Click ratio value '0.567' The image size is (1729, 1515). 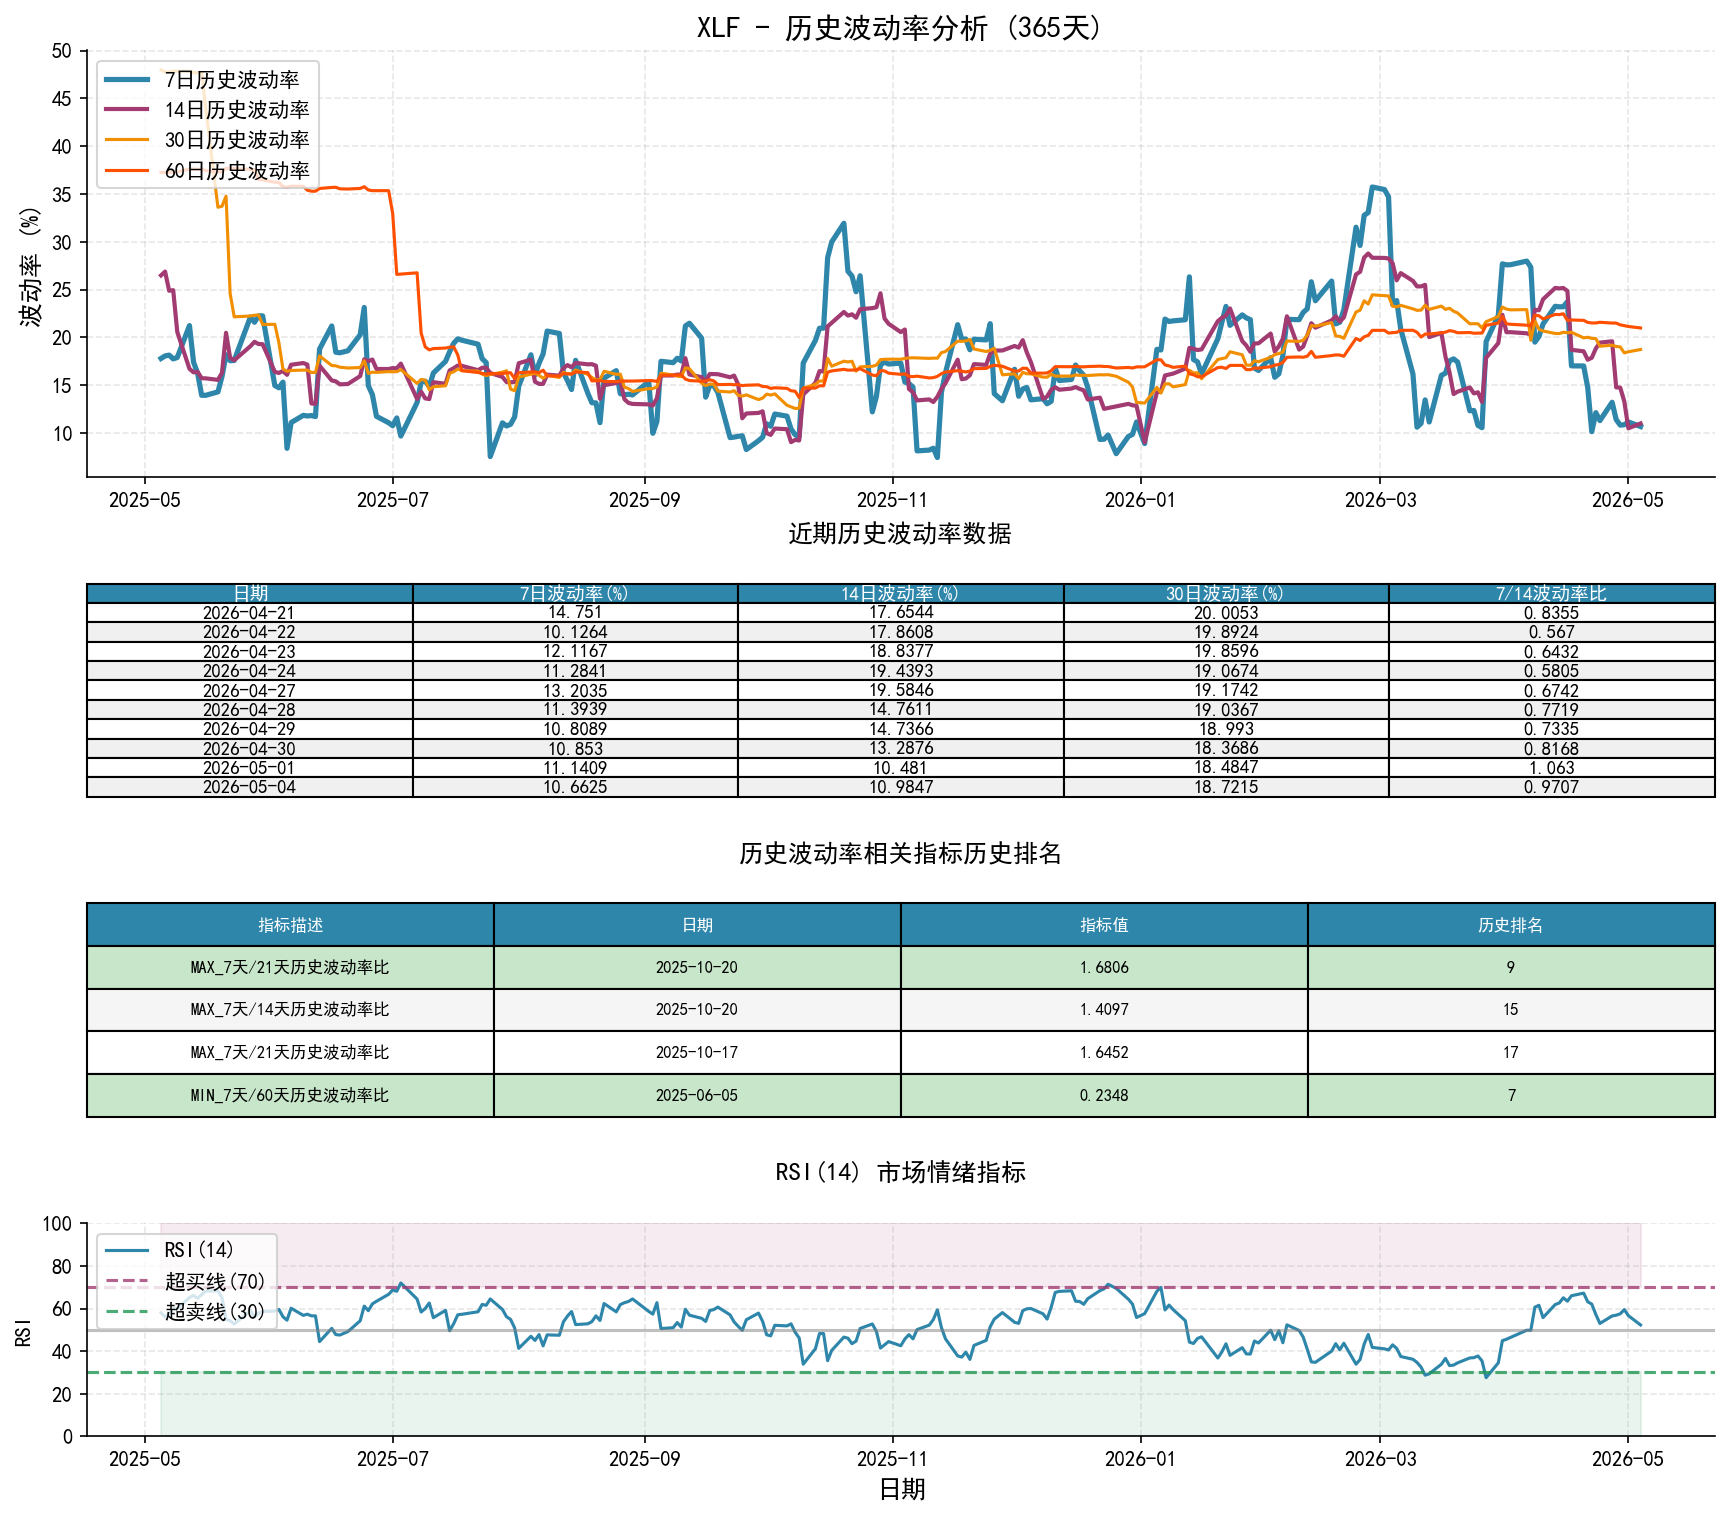[x=1551, y=632]
